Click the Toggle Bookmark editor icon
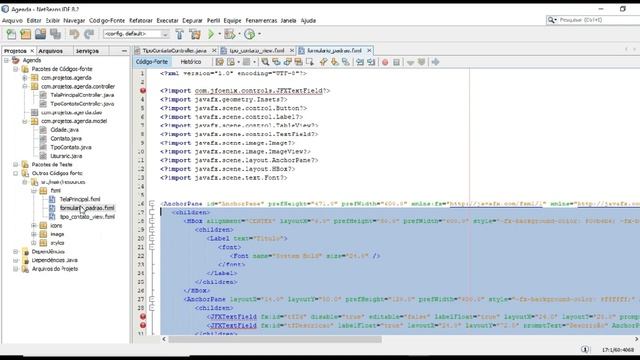Viewport: 640px width, 360px height. (x=346, y=62)
